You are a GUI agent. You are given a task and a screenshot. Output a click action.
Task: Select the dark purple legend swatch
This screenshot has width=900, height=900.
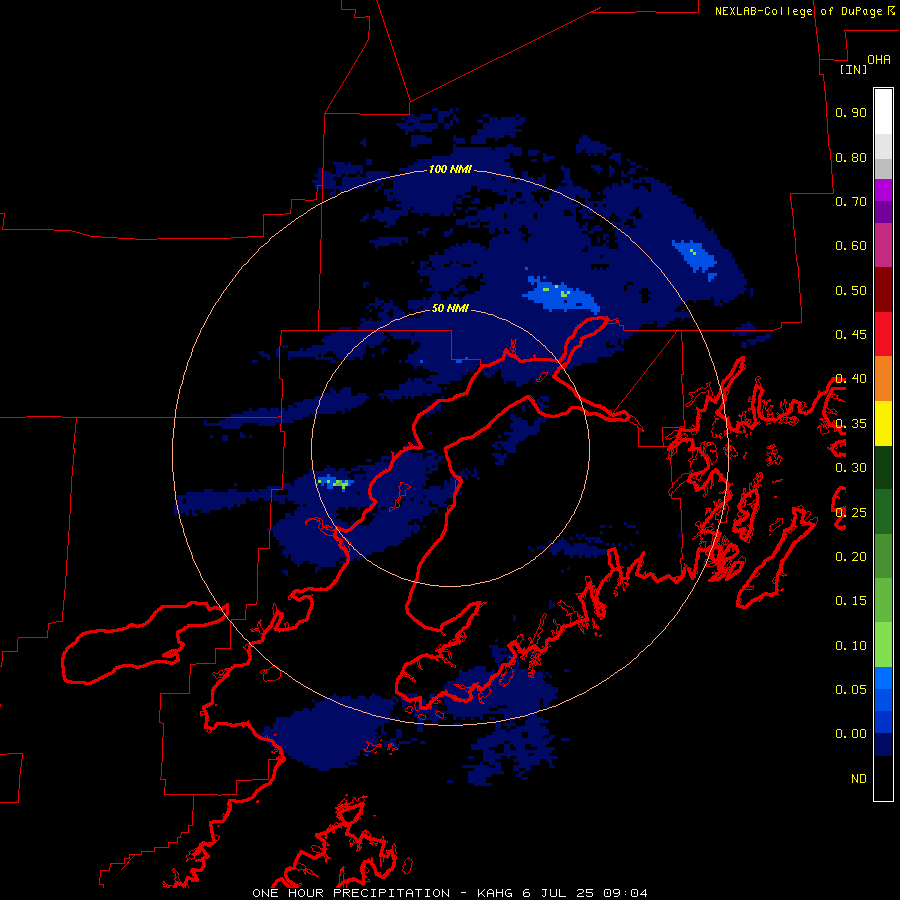pos(883,212)
